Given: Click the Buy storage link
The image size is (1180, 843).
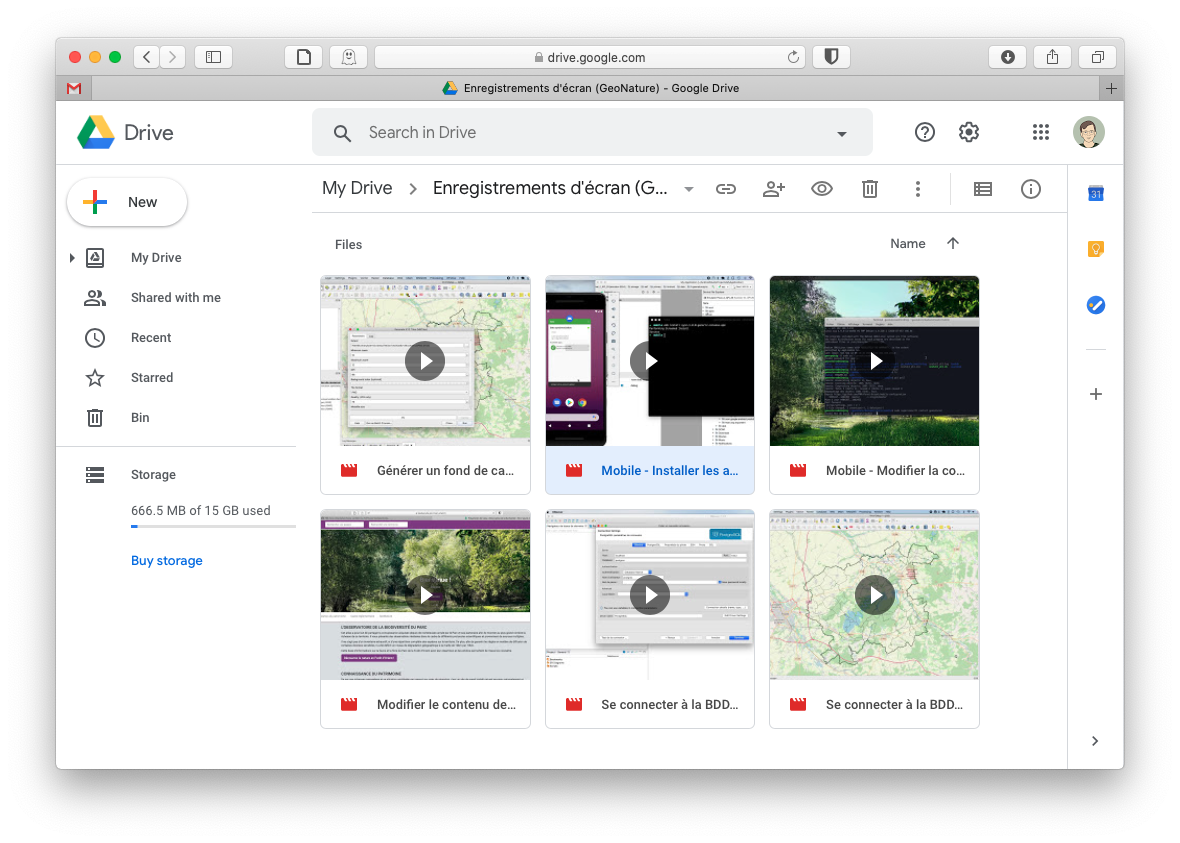Looking at the screenshot, I should tap(166, 561).
